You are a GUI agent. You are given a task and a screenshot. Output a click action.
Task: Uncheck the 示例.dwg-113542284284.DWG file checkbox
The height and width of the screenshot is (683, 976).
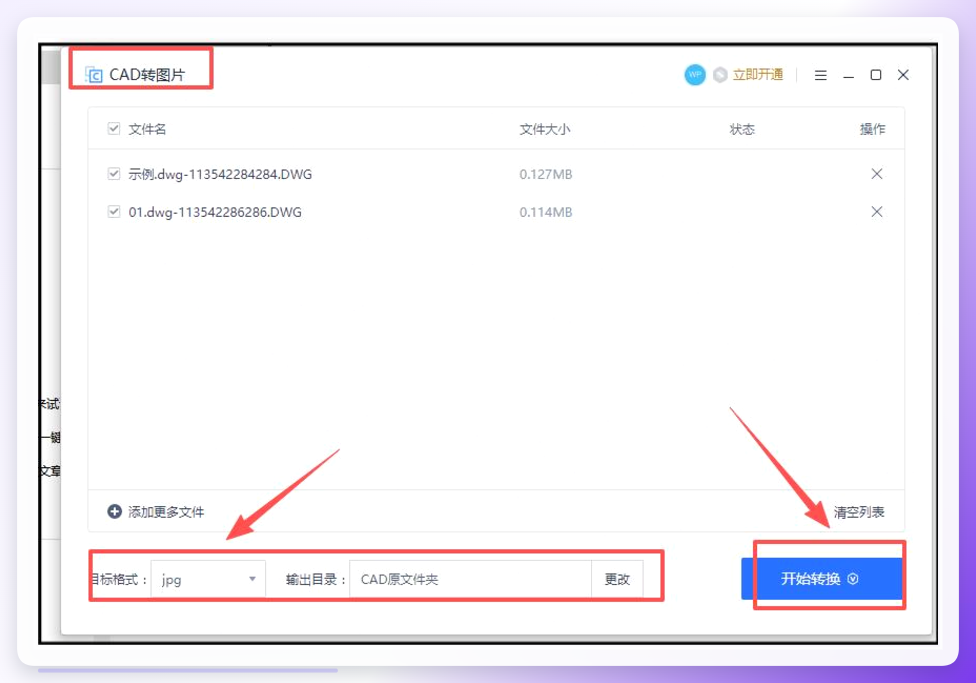[114, 174]
